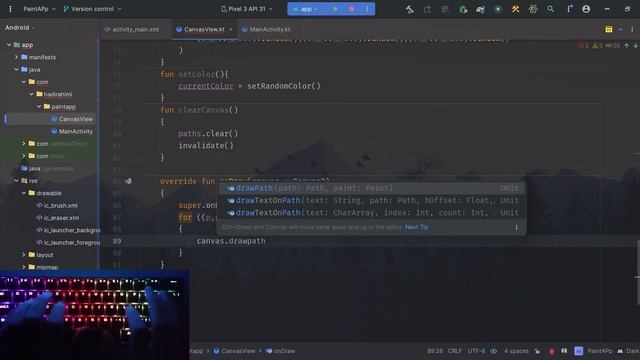The image size is (640, 360).
Task: Click the Run app play button
Action: (335, 9)
